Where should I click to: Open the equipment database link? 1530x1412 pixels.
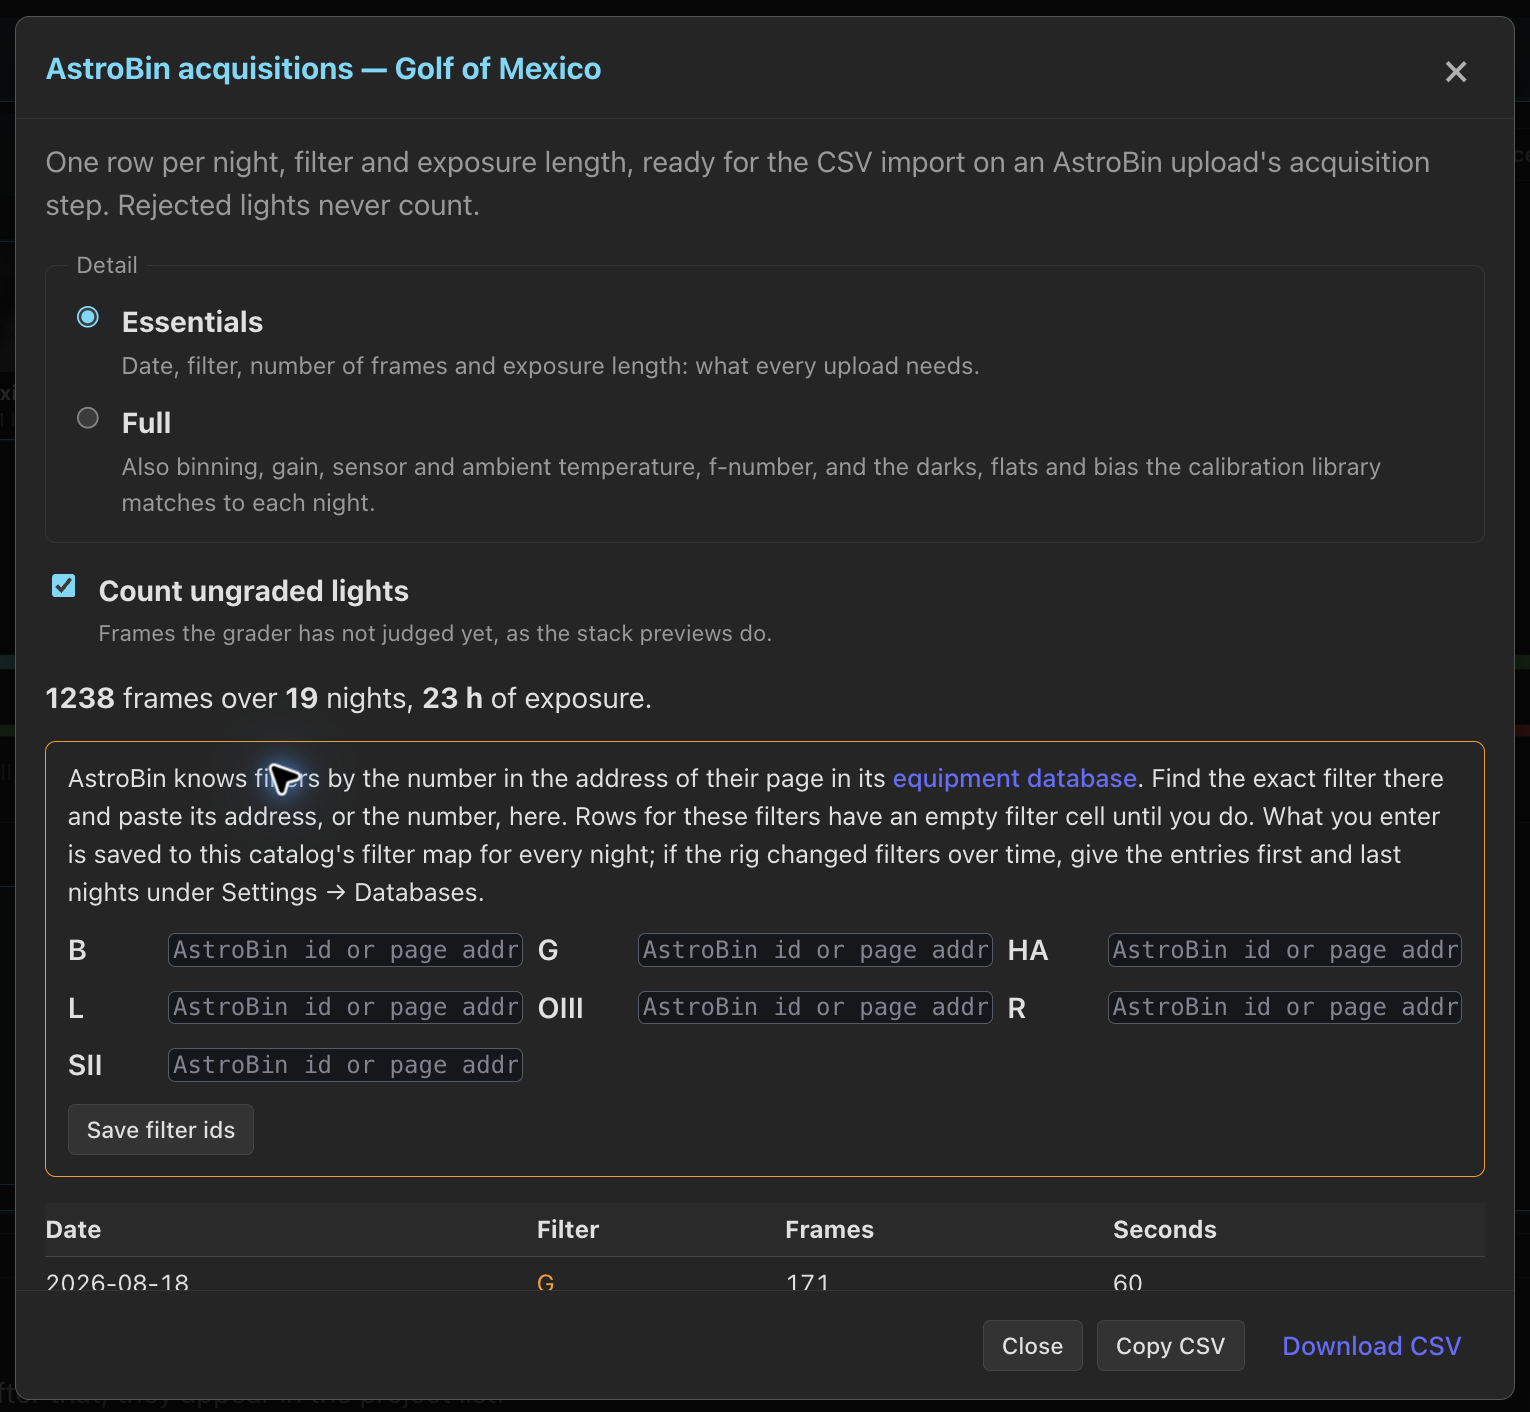tap(1014, 778)
